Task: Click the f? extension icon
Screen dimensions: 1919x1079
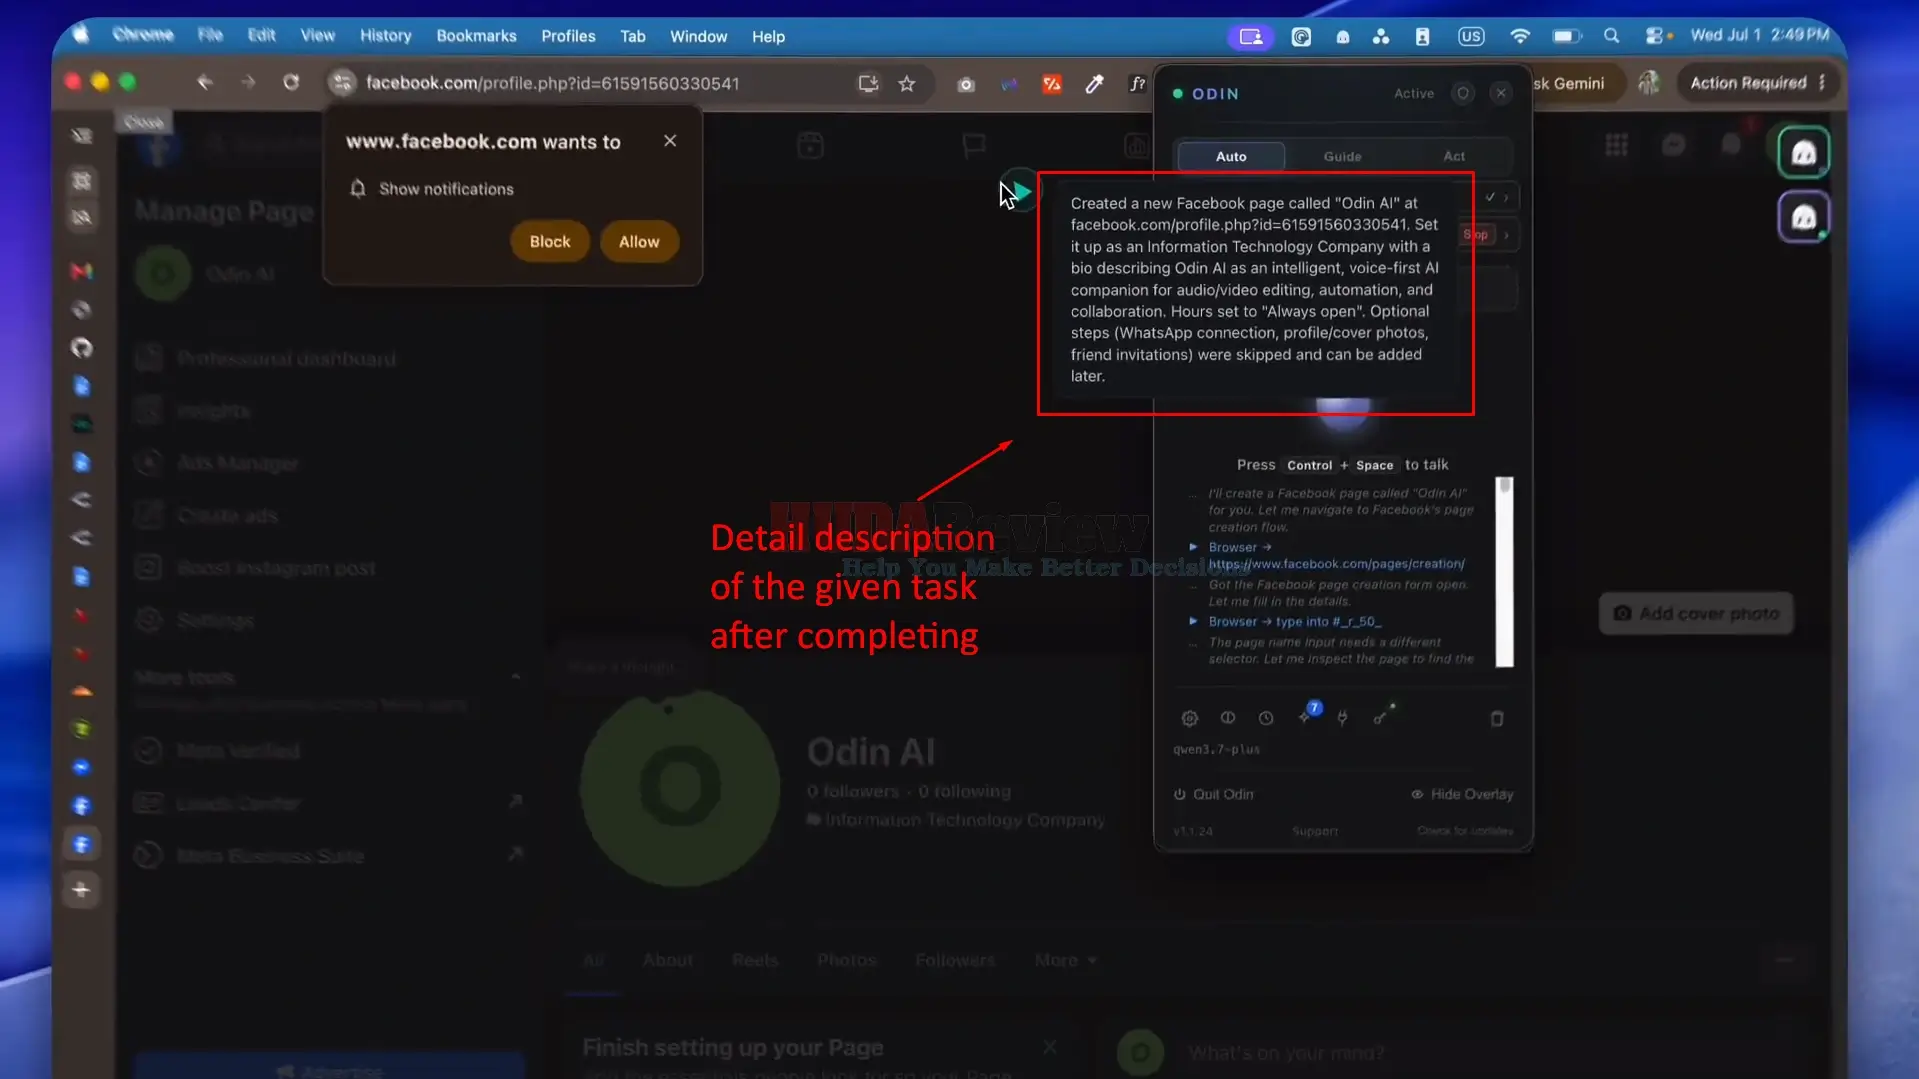Action: pos(1137,85)
